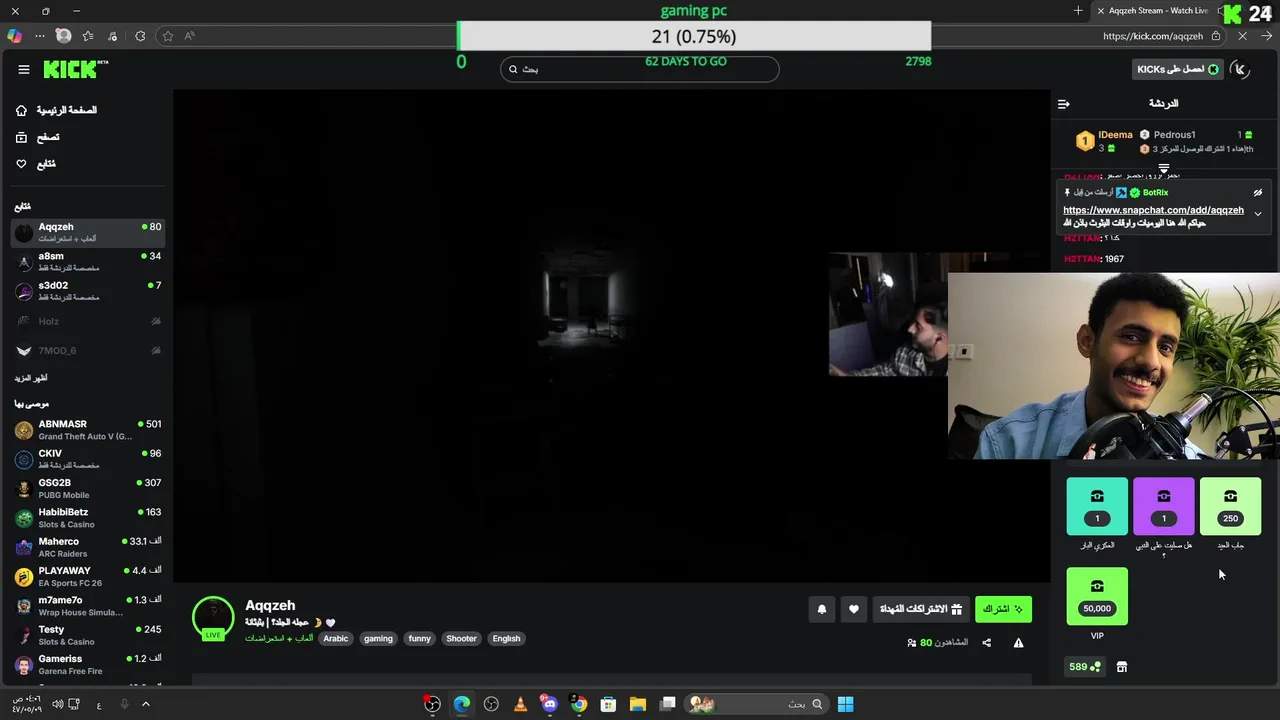
Task: Select the offline Holz channel
Action: (88, 321)
